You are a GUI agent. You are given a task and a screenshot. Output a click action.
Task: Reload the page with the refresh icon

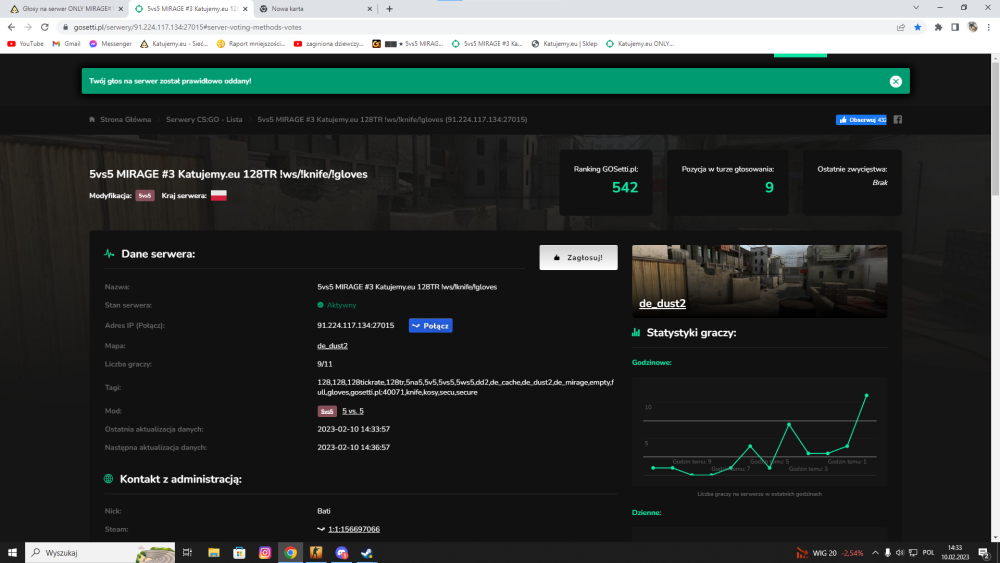click(45, 27)
